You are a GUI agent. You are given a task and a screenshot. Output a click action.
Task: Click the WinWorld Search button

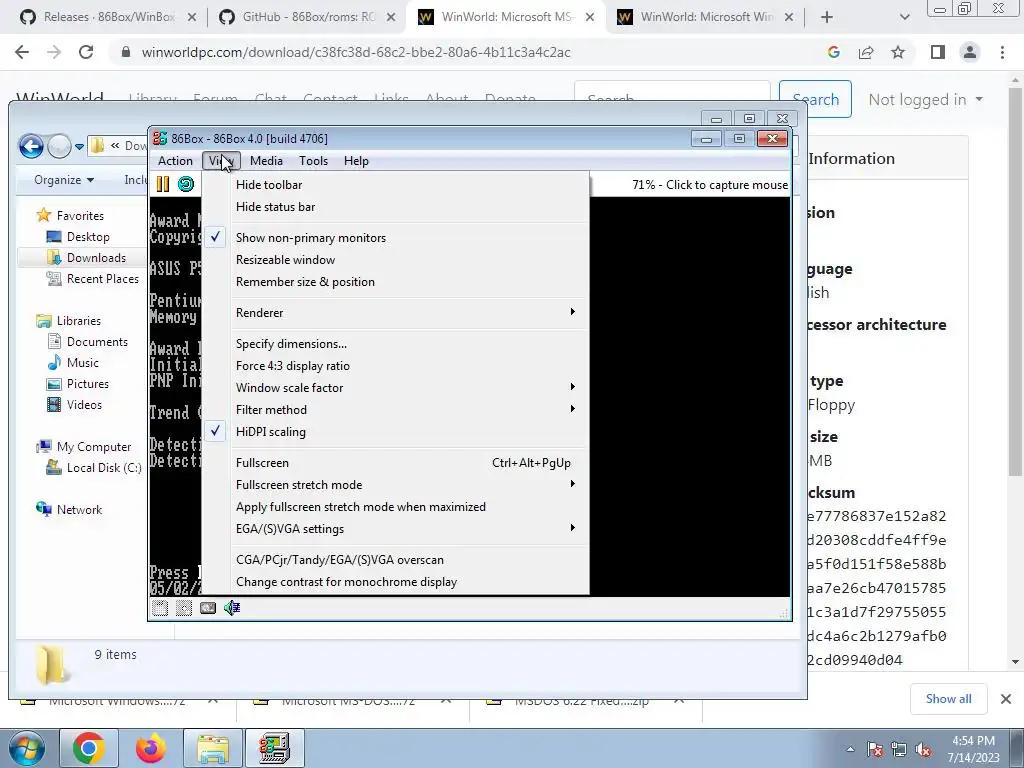coord(815,99)
